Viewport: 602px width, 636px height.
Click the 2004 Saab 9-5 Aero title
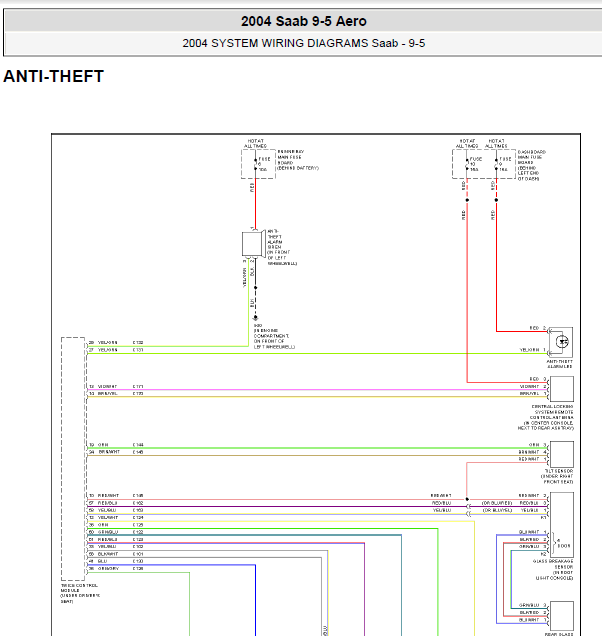coord(301,21)
